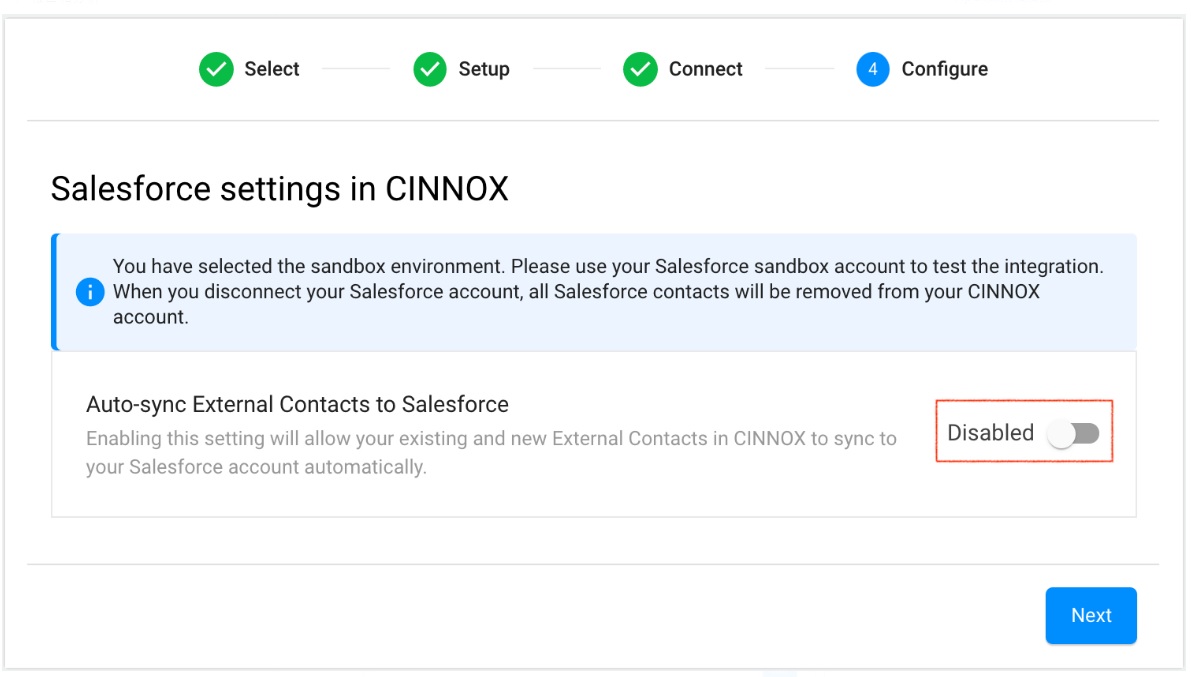
Task: Click the 'When you disconnect your Salesforce account' sentence
Action: point(575,292)
